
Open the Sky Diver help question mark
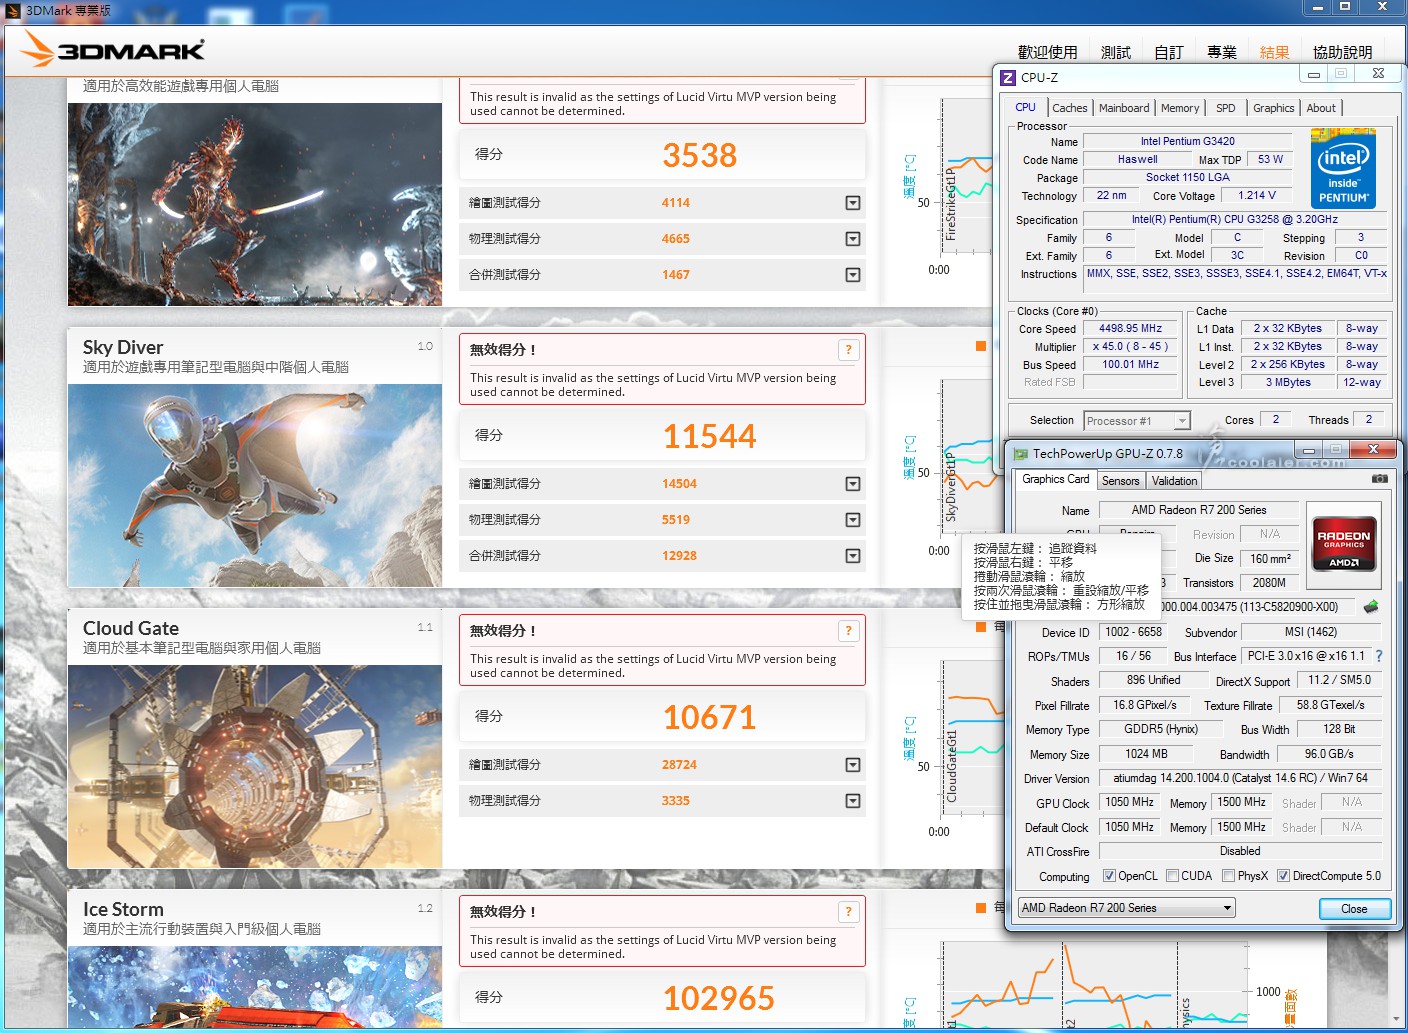(848, 350)
